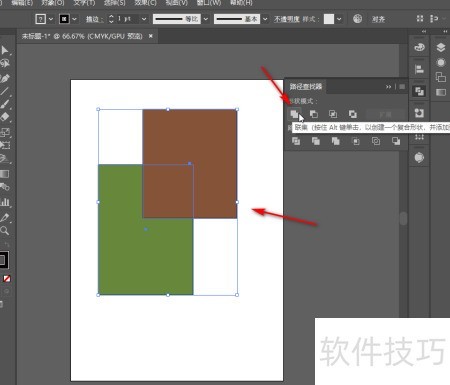Open the style color swatch

coord(329,19)
